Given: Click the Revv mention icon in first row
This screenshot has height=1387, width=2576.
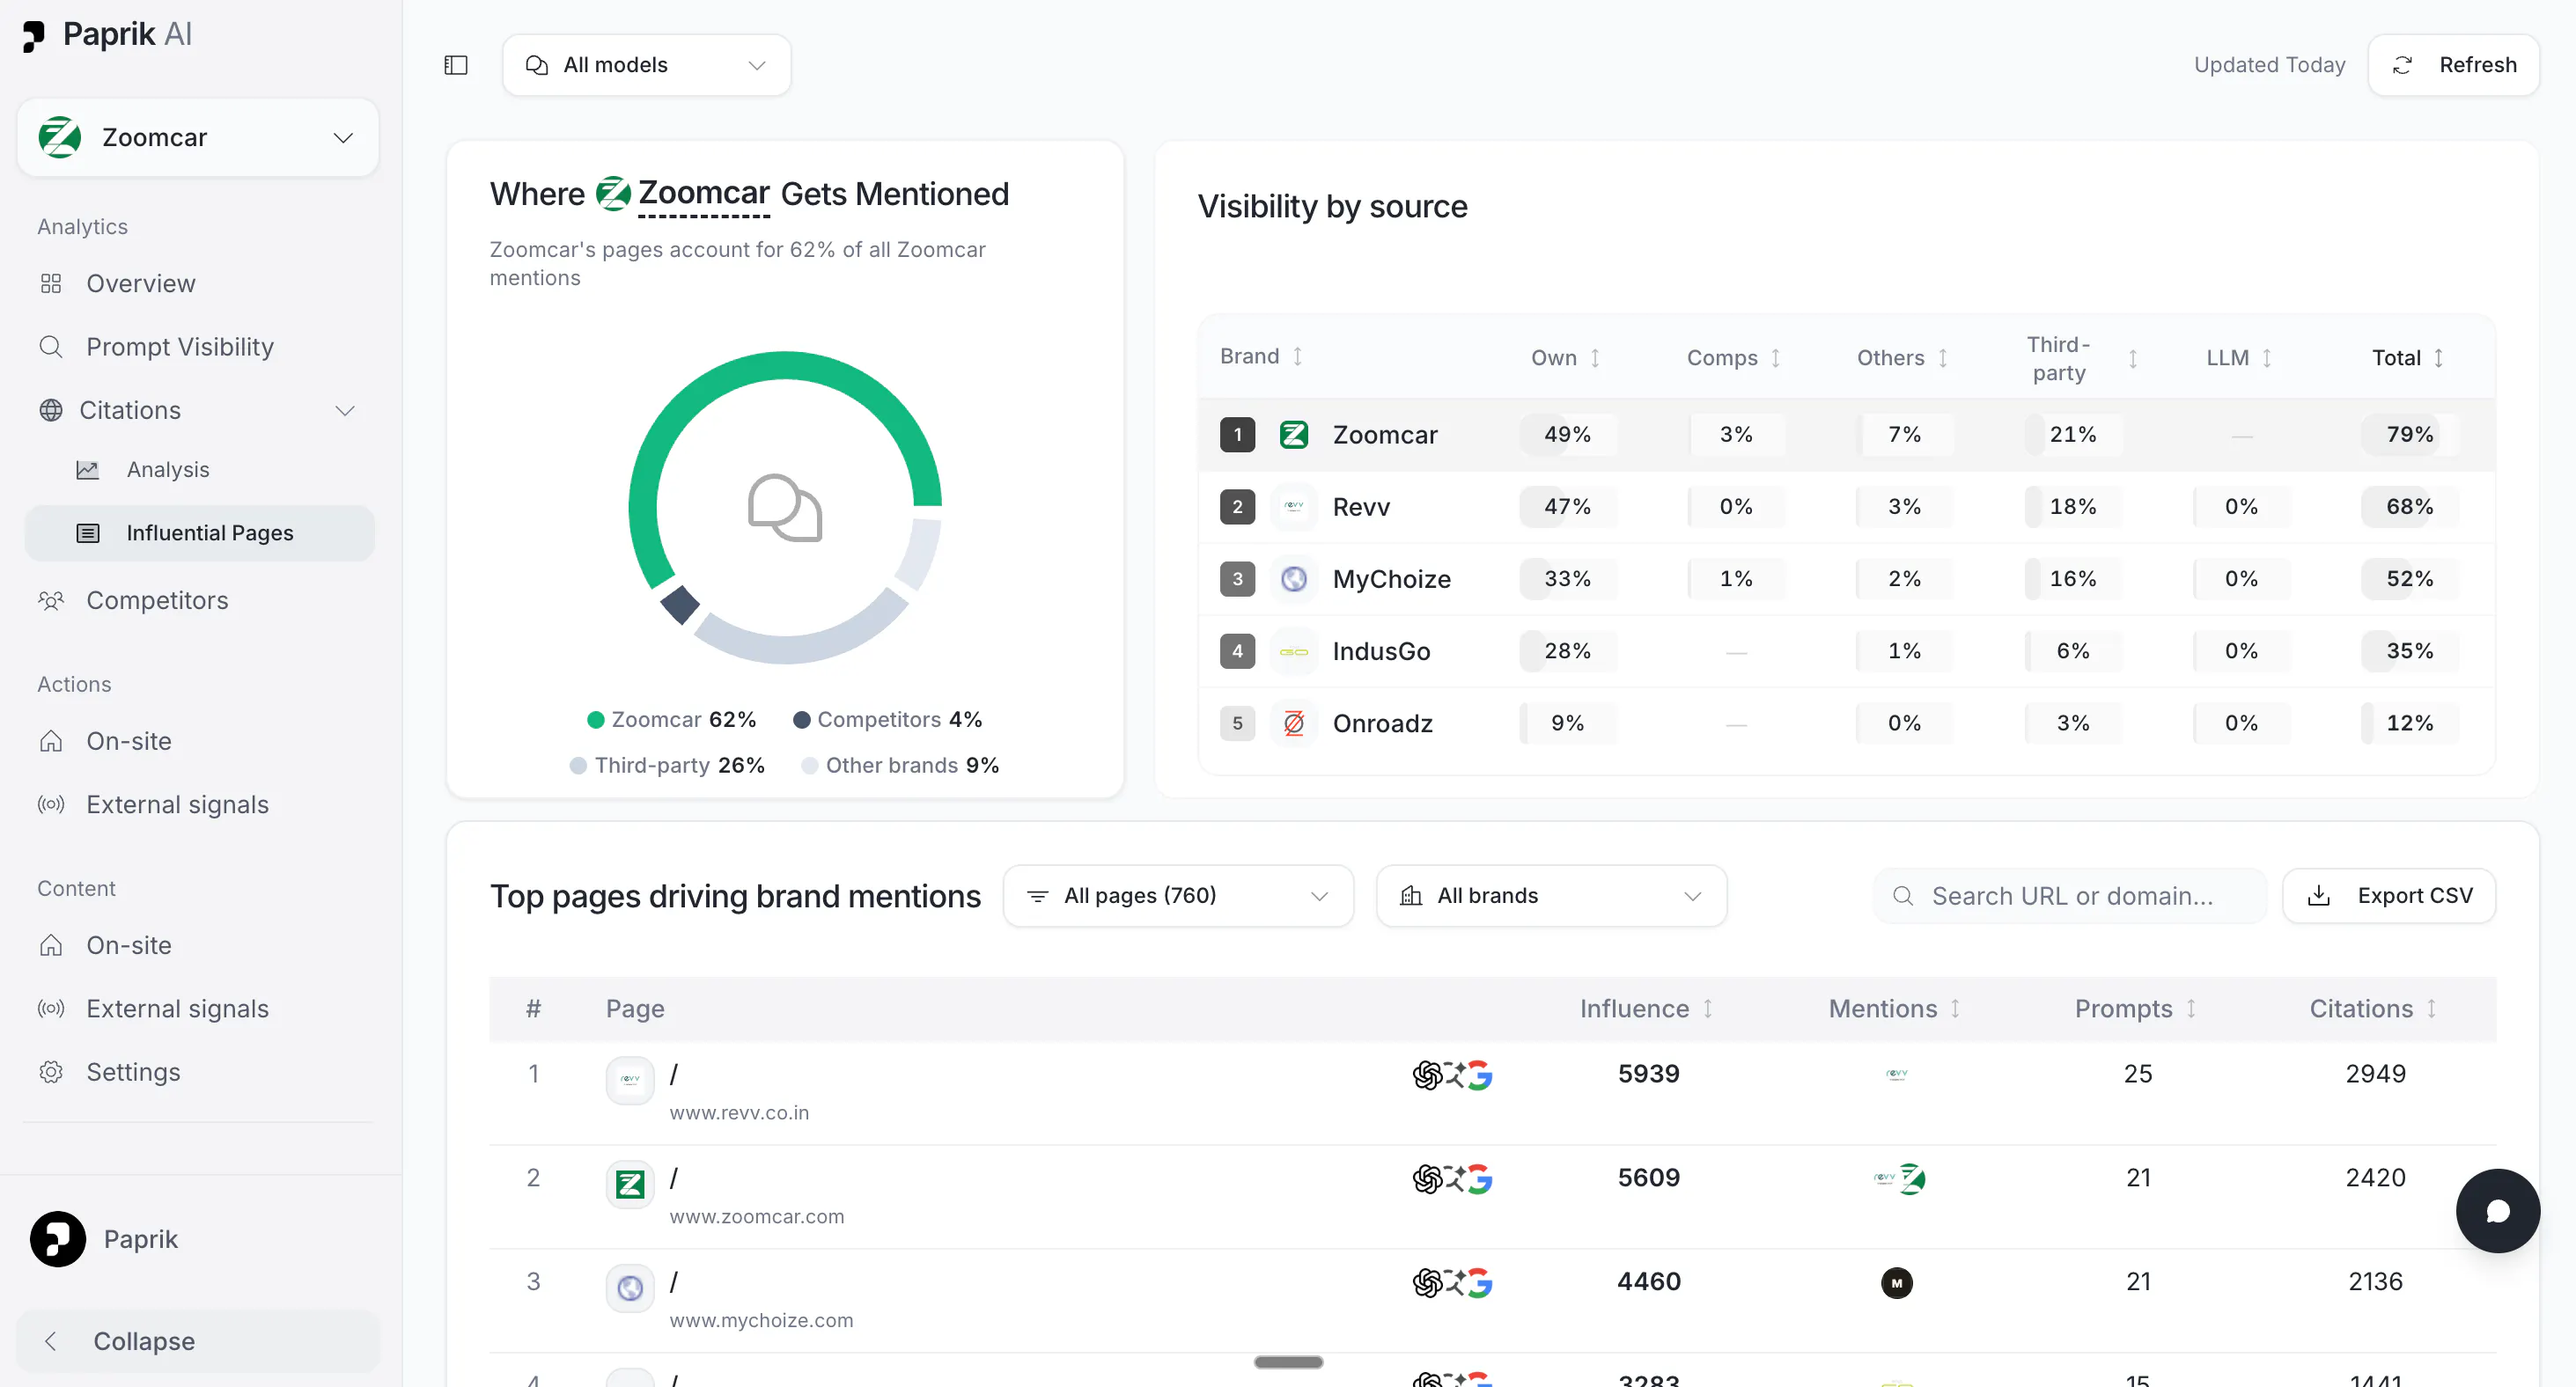Looking at the screenshot, I should coord(1897,1075).
